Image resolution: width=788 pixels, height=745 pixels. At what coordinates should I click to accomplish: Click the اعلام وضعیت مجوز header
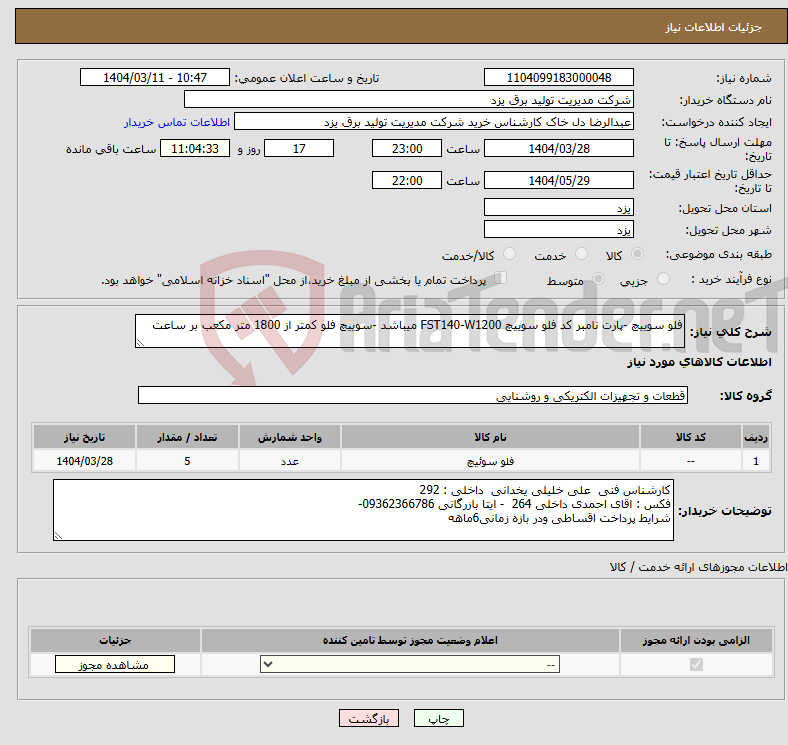click(x=410, y=640)
